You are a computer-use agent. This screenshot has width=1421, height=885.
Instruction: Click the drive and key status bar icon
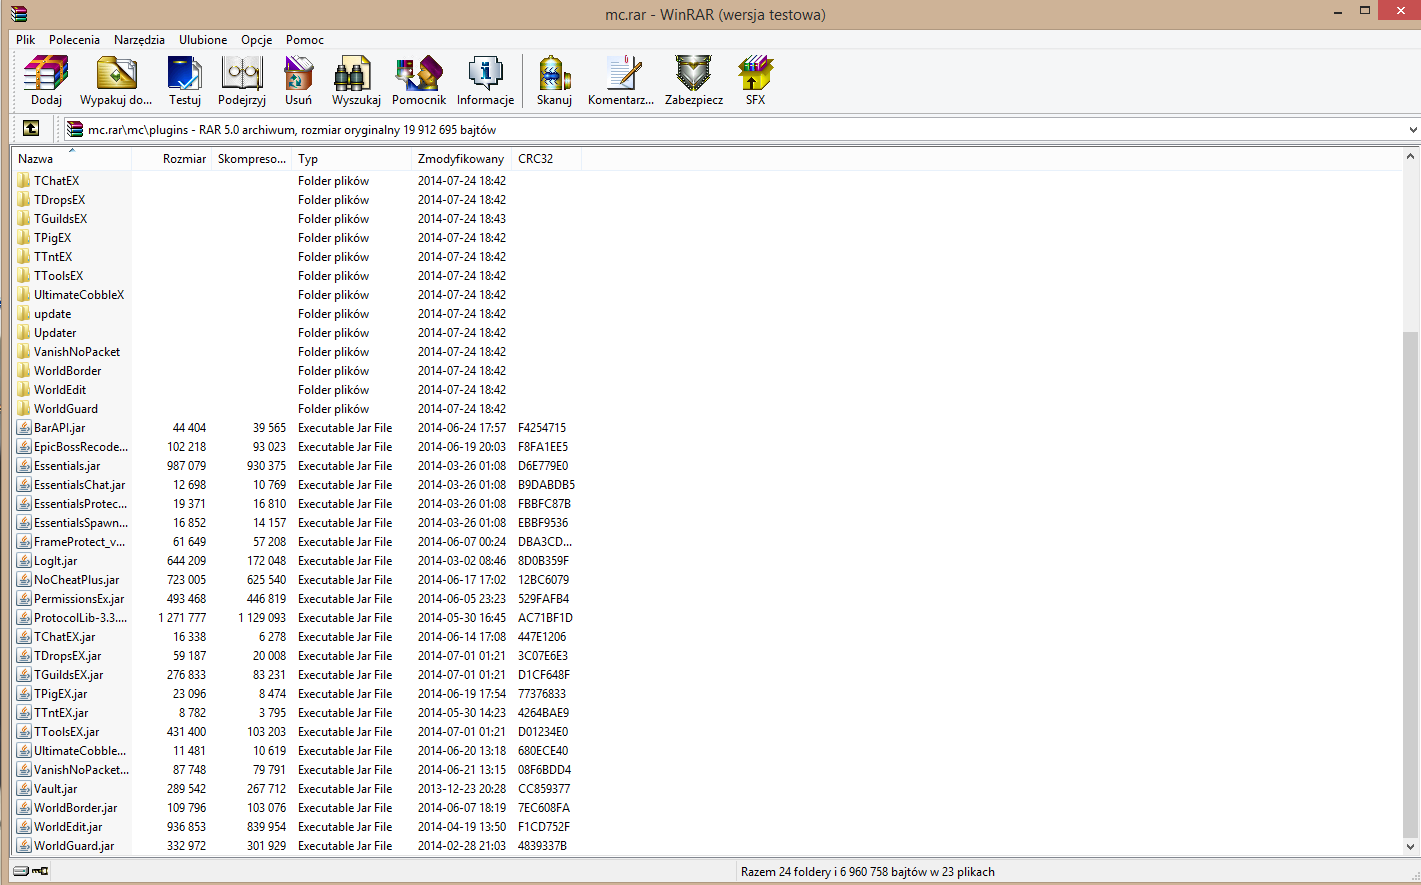click(31, 871)
